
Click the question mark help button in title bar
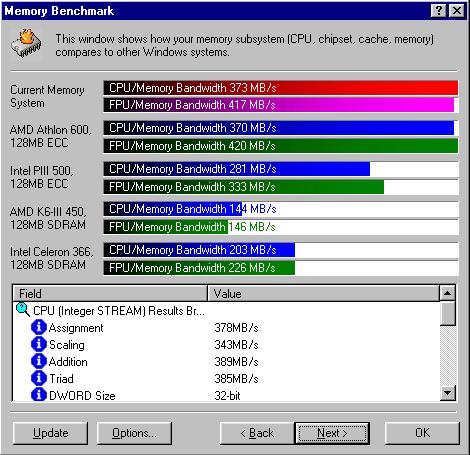click(439, 11)
